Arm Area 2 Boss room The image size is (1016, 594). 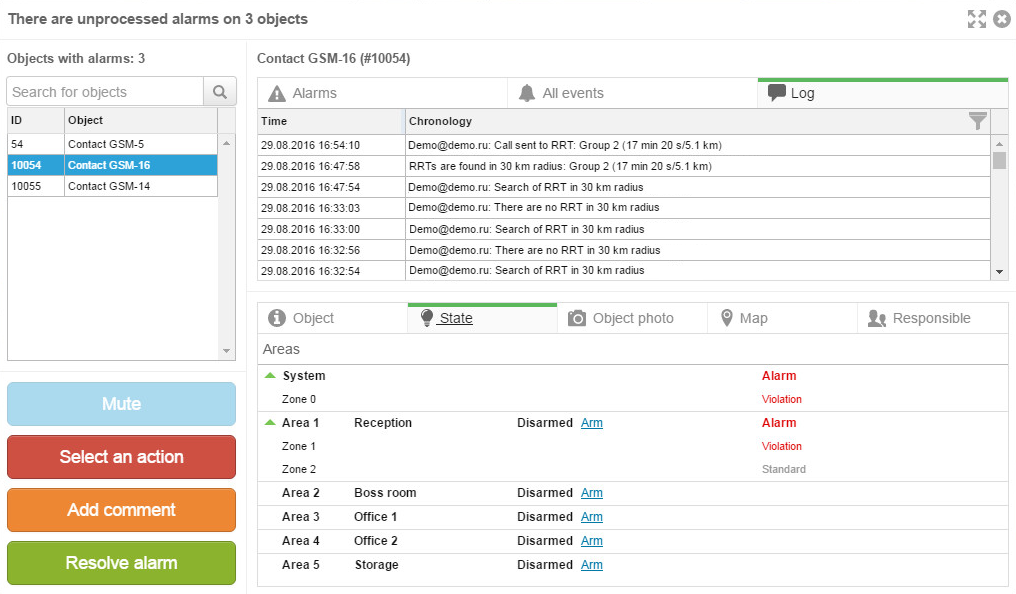[592, 493]
